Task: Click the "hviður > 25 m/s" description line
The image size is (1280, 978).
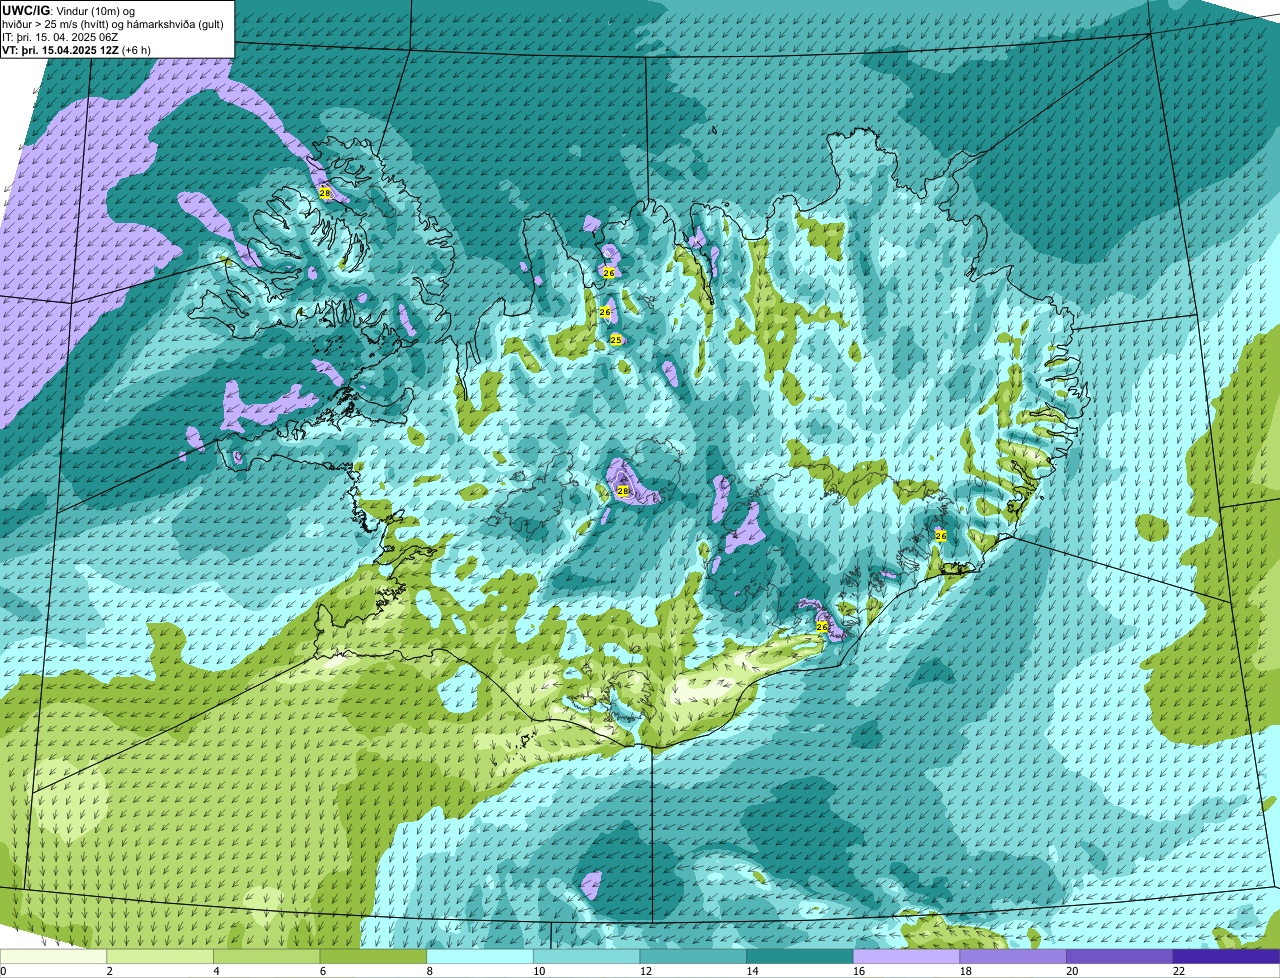Action: [113, 24]
